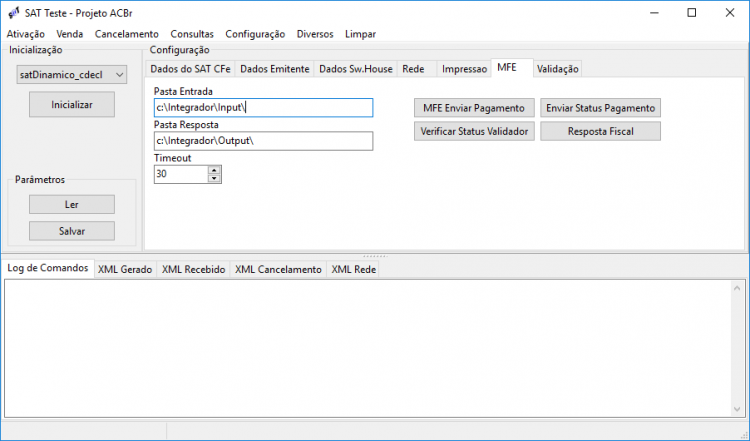The width and height of the screenshot is (750, 441).
Task: Click the Ler parameters button
Action: pos(72,205)
